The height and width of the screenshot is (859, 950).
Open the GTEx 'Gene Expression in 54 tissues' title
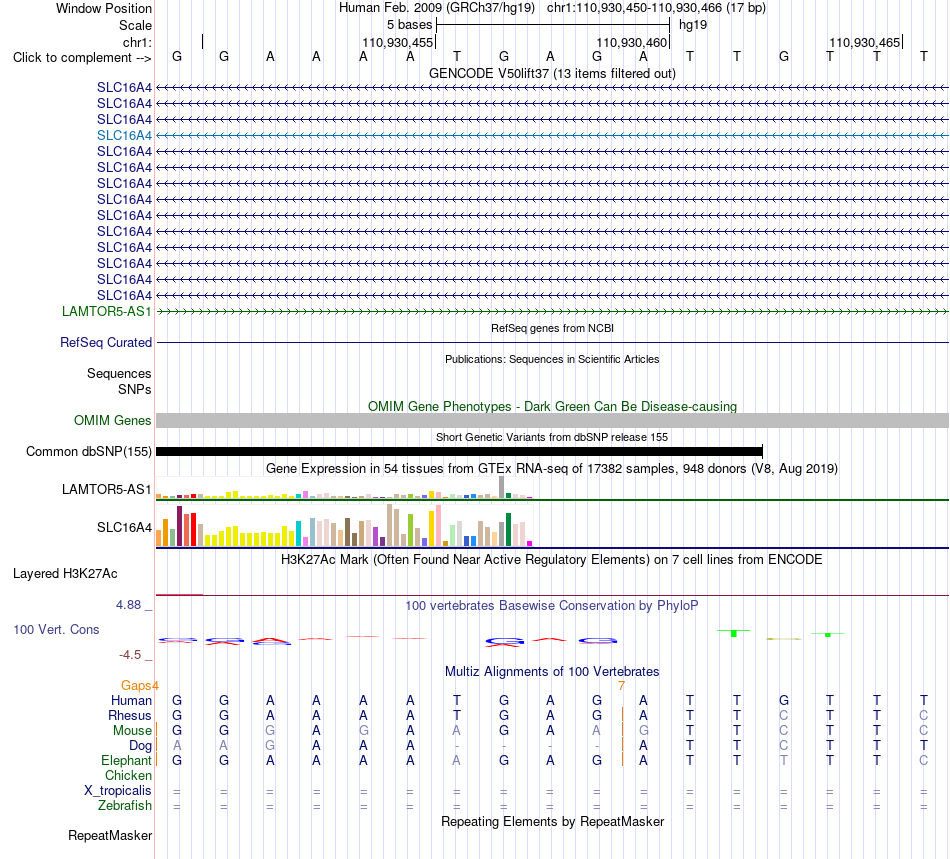coord(552,468)
